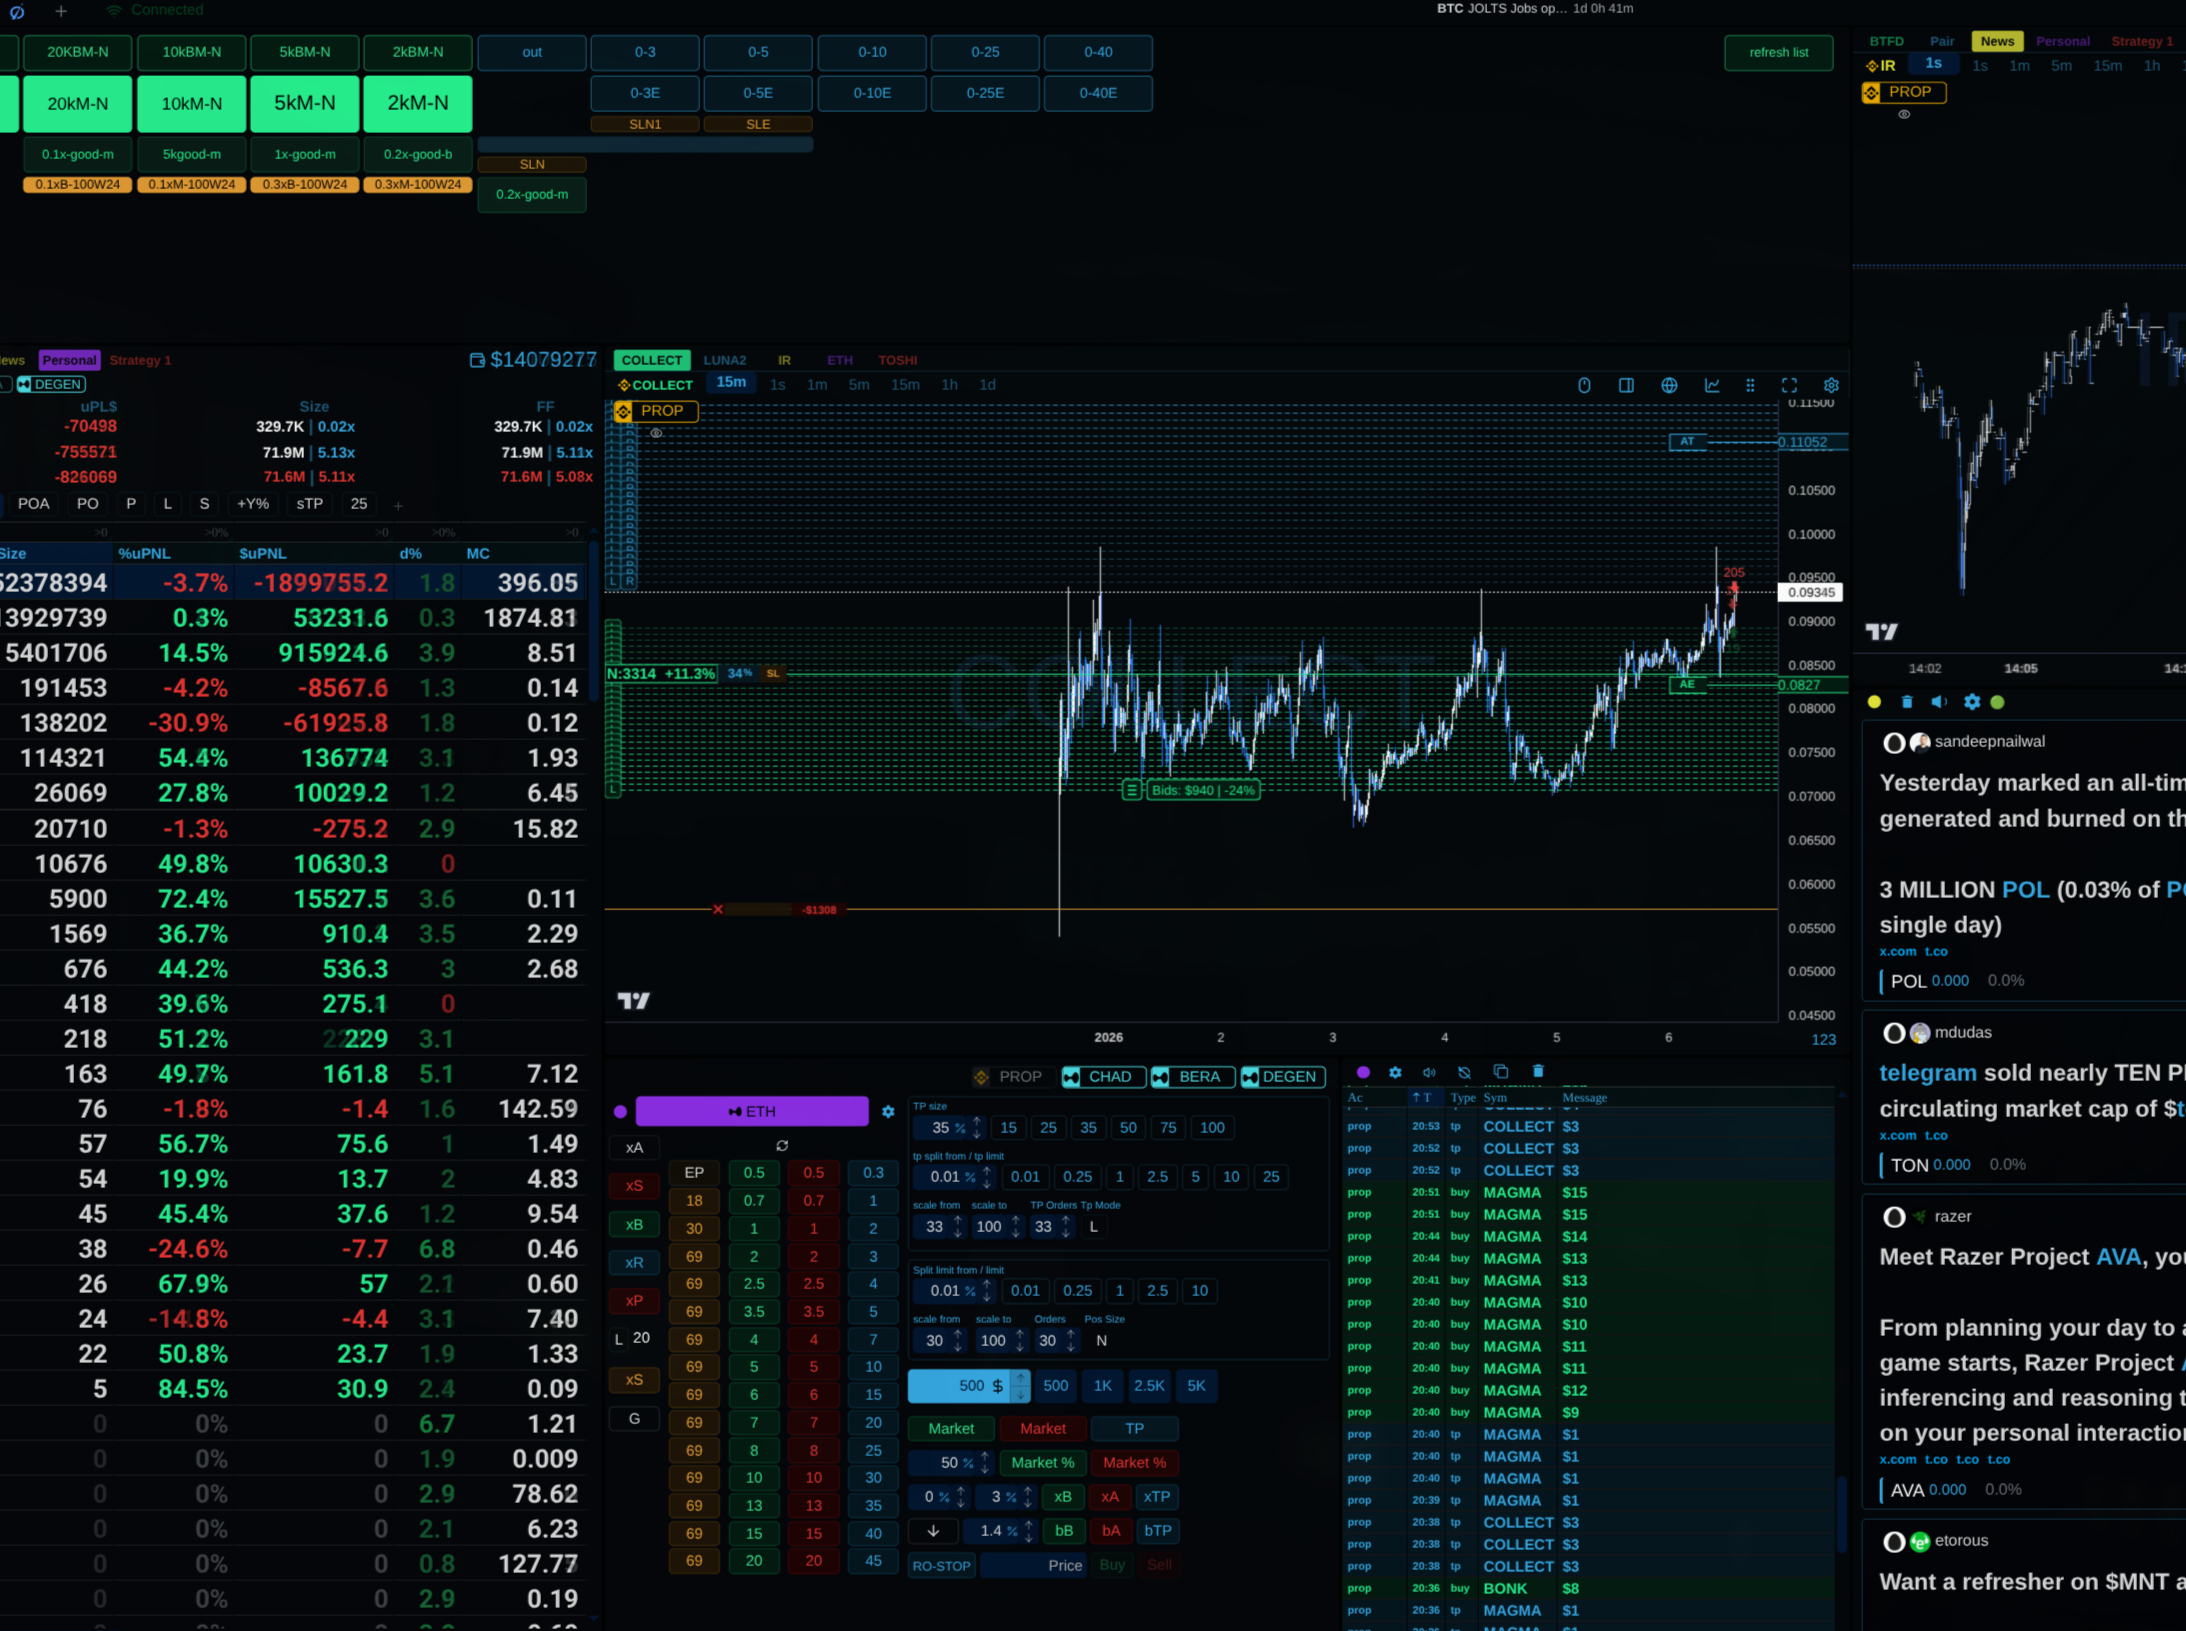Clear the order log with trash icon
Image resolution: width=2186 pixels, height=1631 pixels.
(1538, 1071)
